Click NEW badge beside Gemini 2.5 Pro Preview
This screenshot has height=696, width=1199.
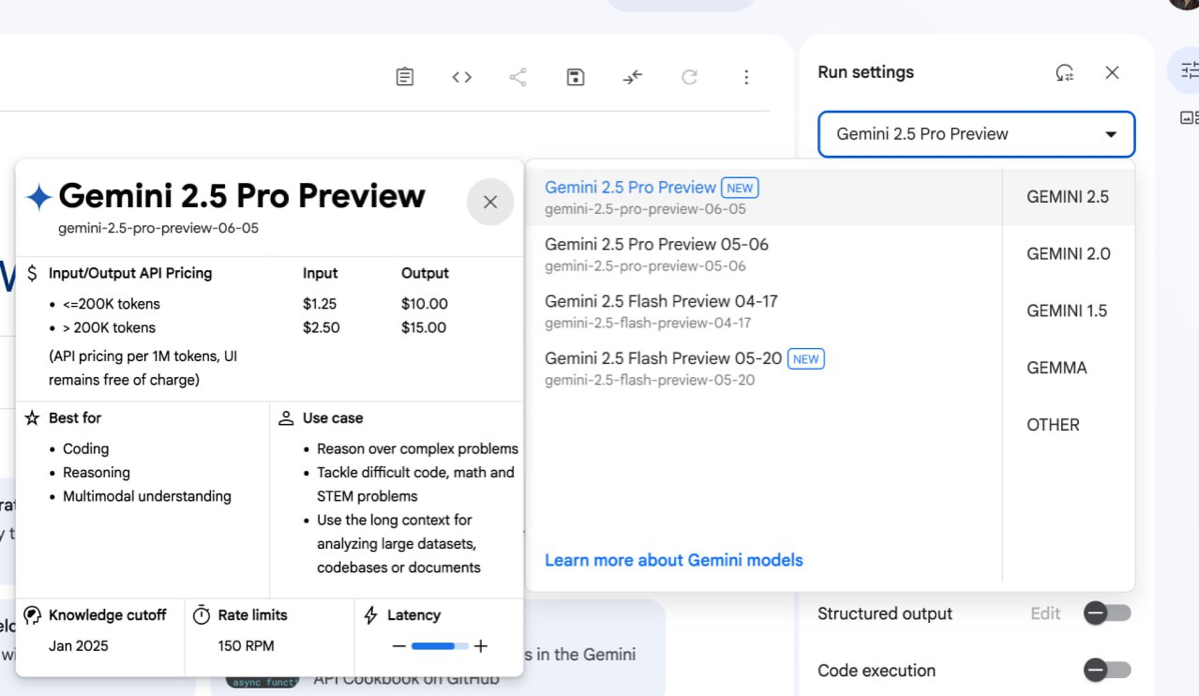[739, 187]
